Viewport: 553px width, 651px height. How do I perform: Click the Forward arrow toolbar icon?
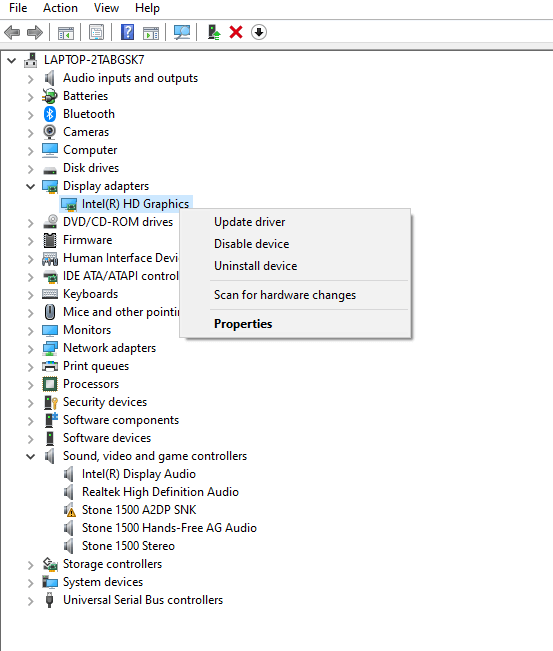click(x=35, y=32)
